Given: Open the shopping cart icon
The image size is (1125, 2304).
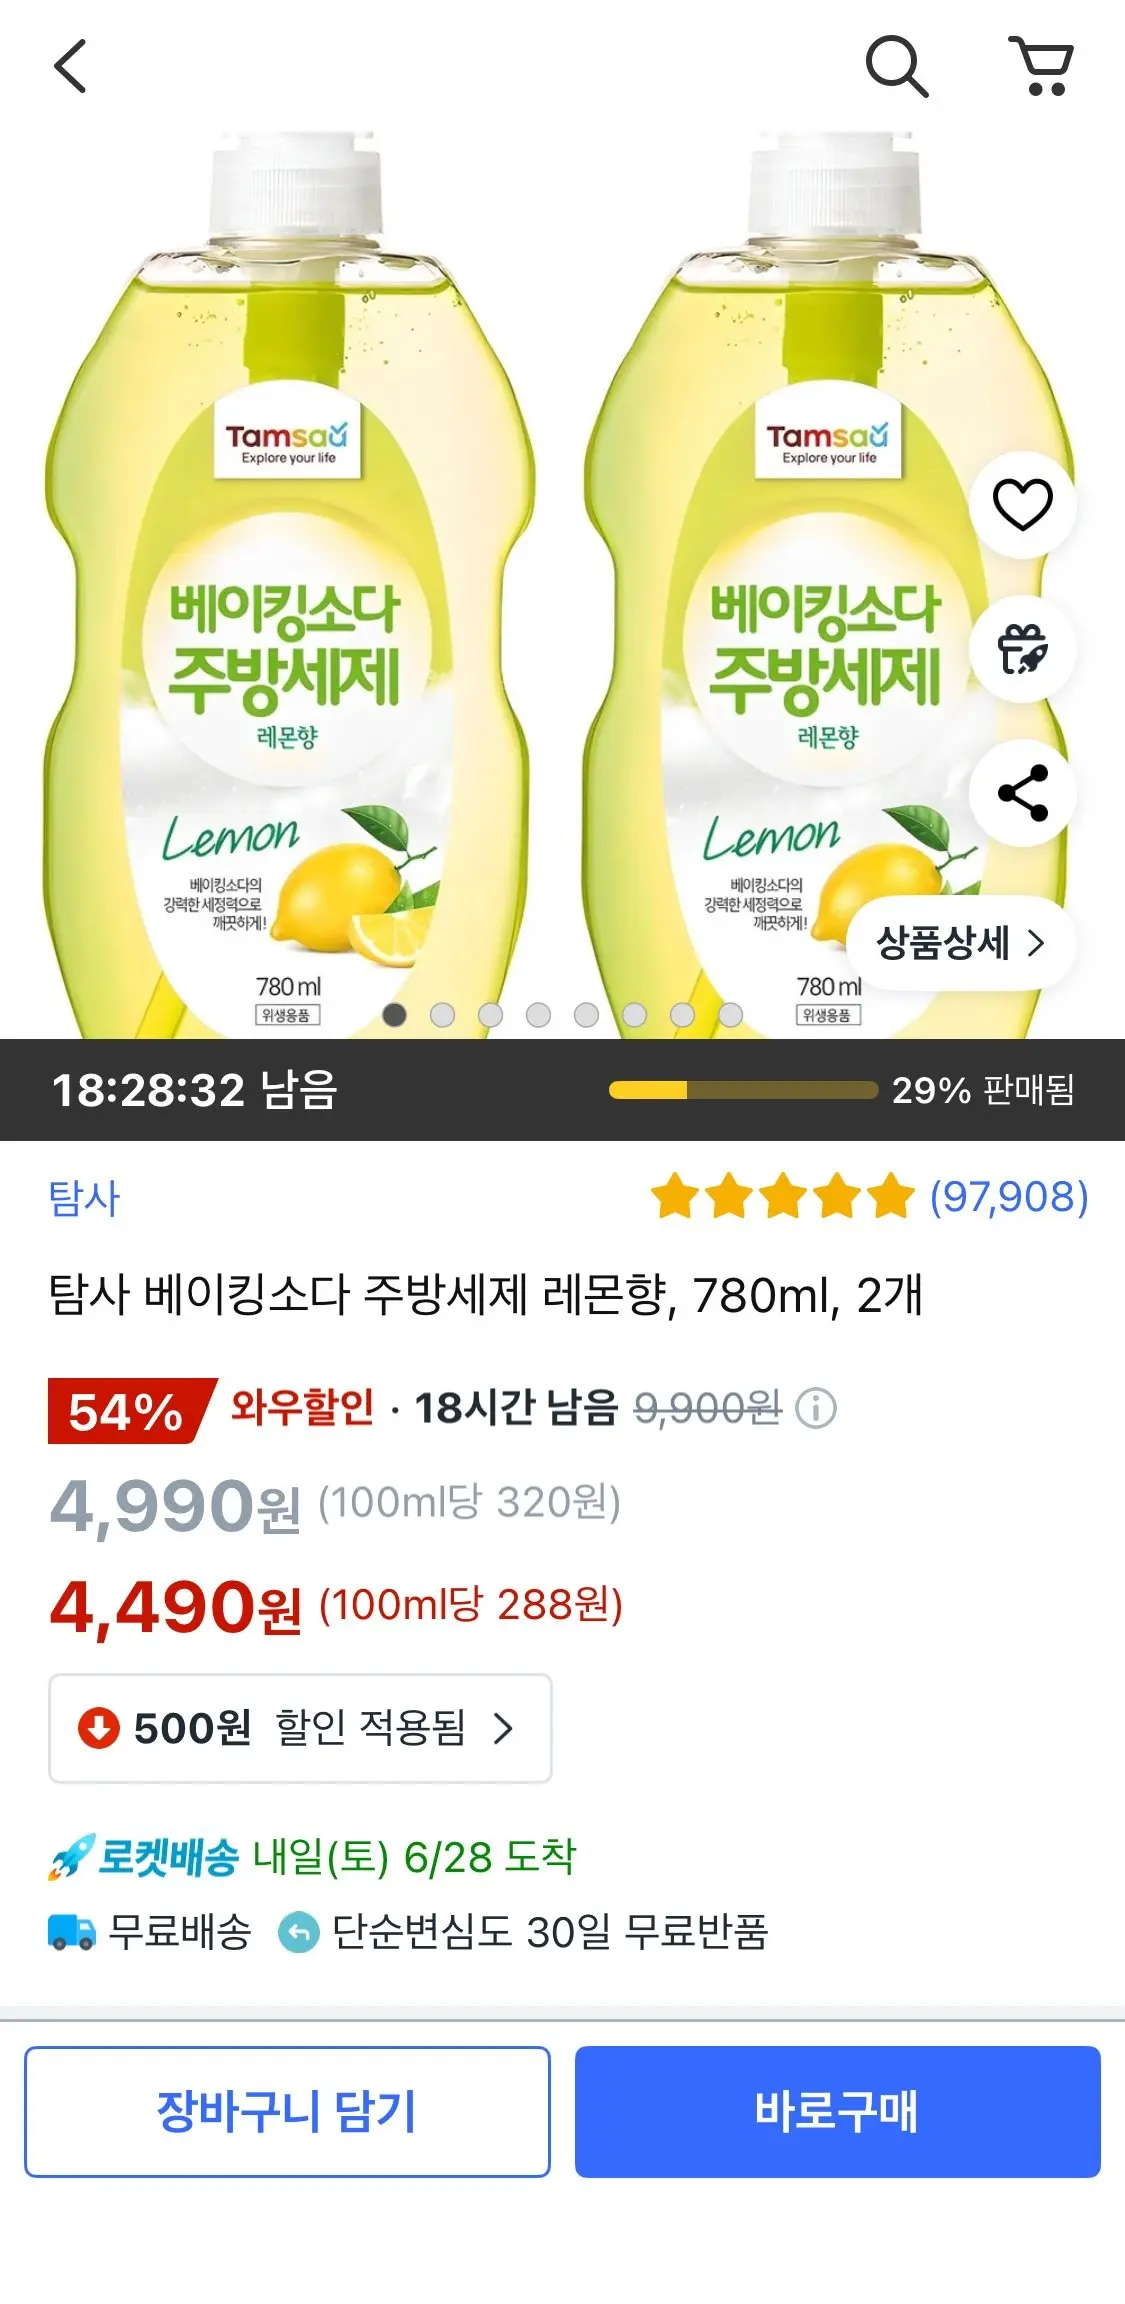Looking at the screenshot, I should [x=1042, y=66].
